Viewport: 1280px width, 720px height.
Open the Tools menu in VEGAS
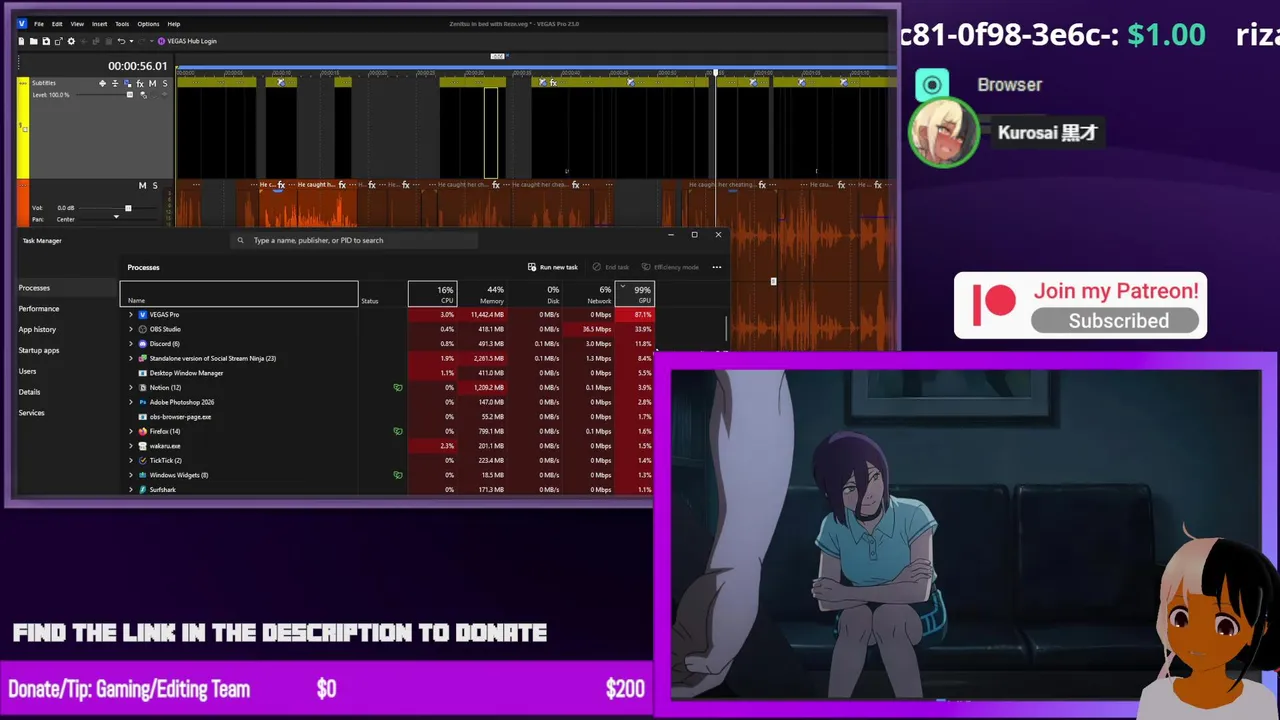122,23
